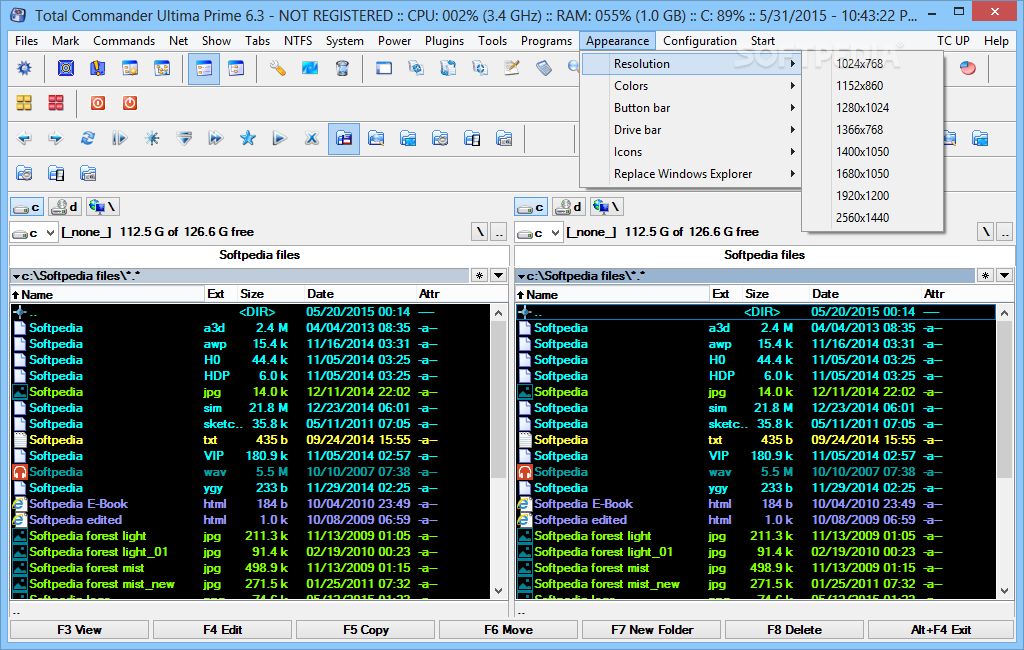Go forward with the right arrow icon
This screenshot has width=1024, height=650.
(x=56, y=138)
